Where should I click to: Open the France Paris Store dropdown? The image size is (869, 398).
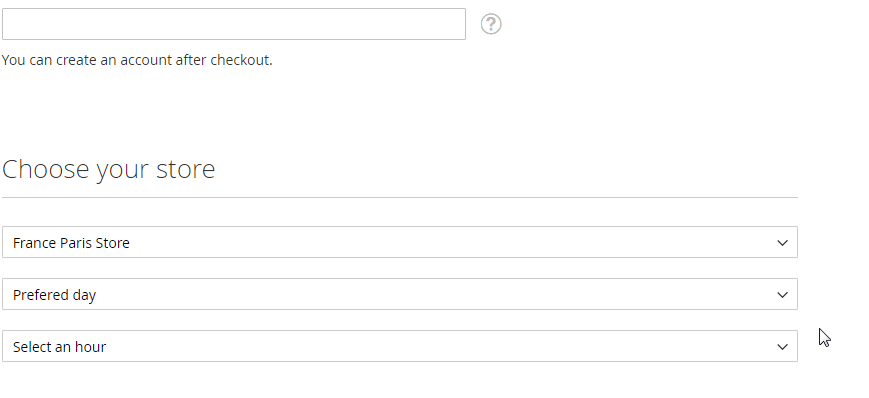click(400, 242)
